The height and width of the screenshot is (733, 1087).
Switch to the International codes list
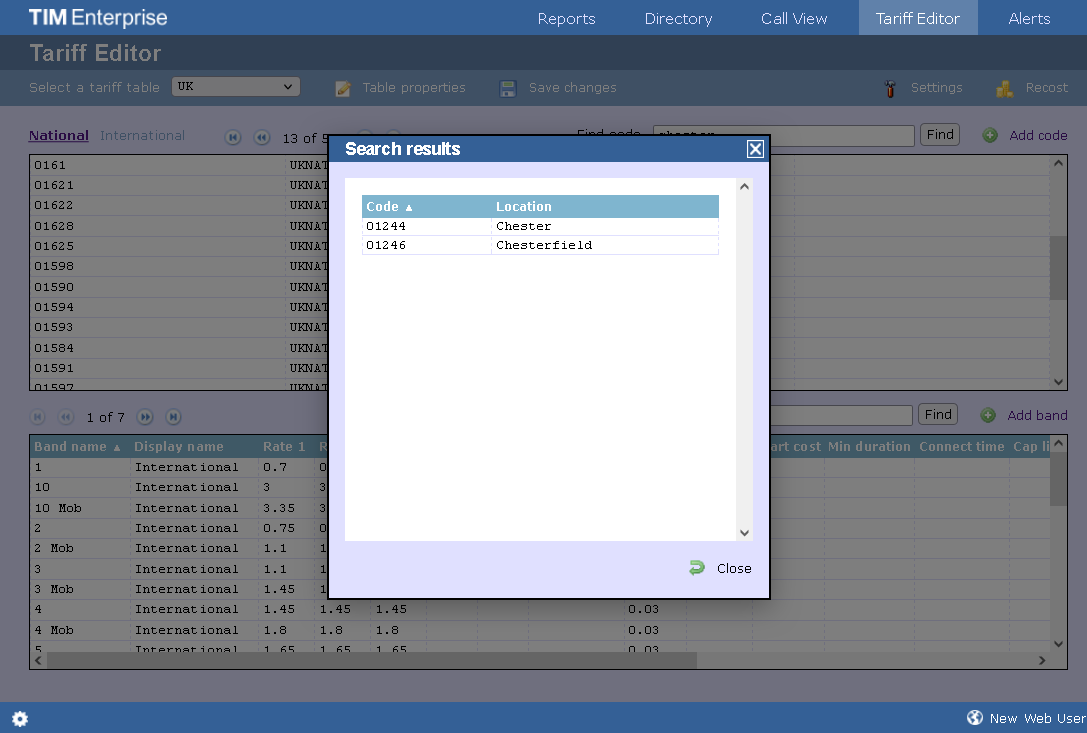142,135
